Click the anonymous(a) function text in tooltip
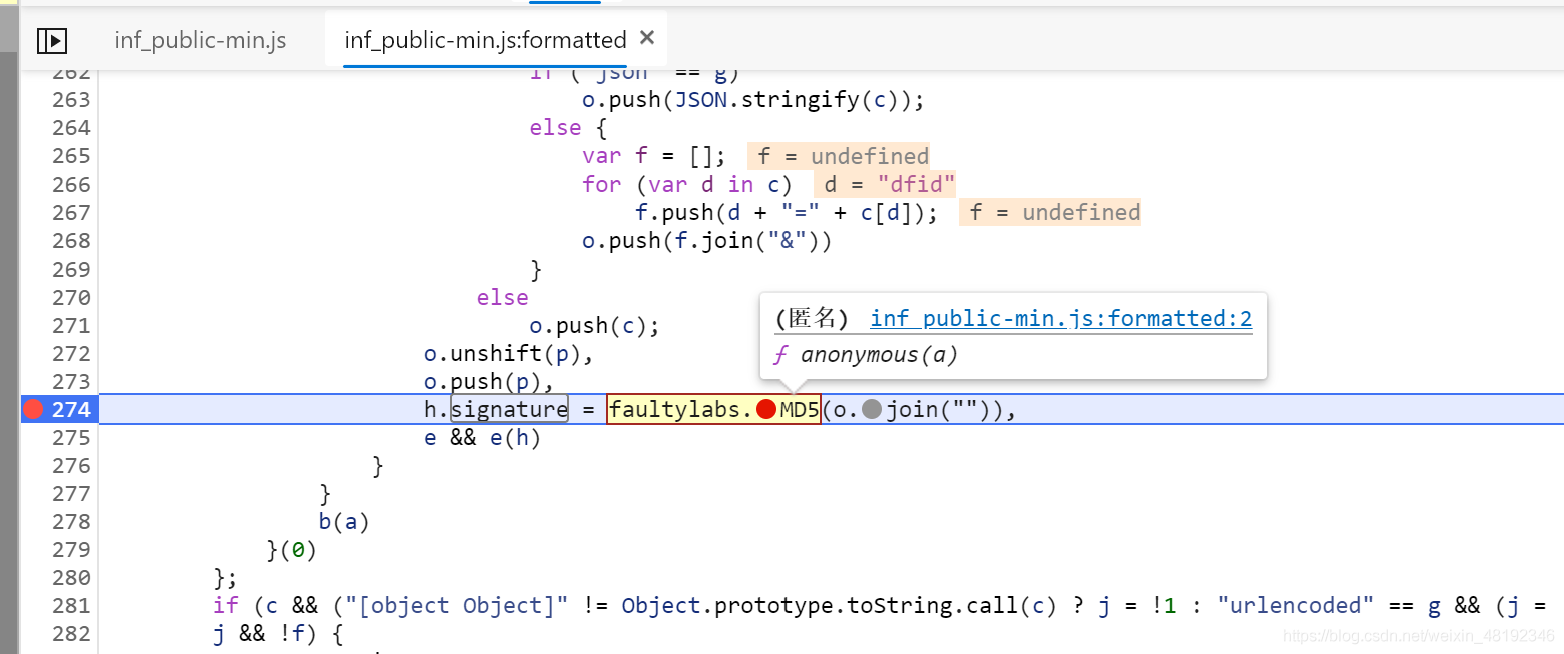Screen dimensions: 1564x654 tap(880, 355)
